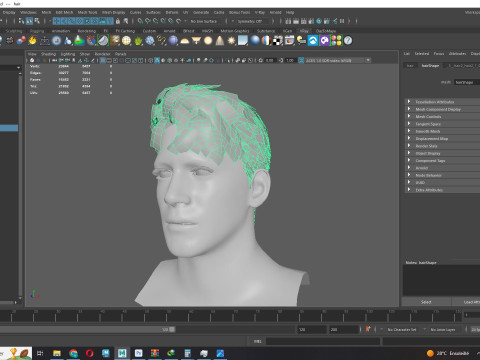Click the Focus menu in Attribute Editor
Image resolution: width=480 pixels, height=360 pixels.
(439, 53)
